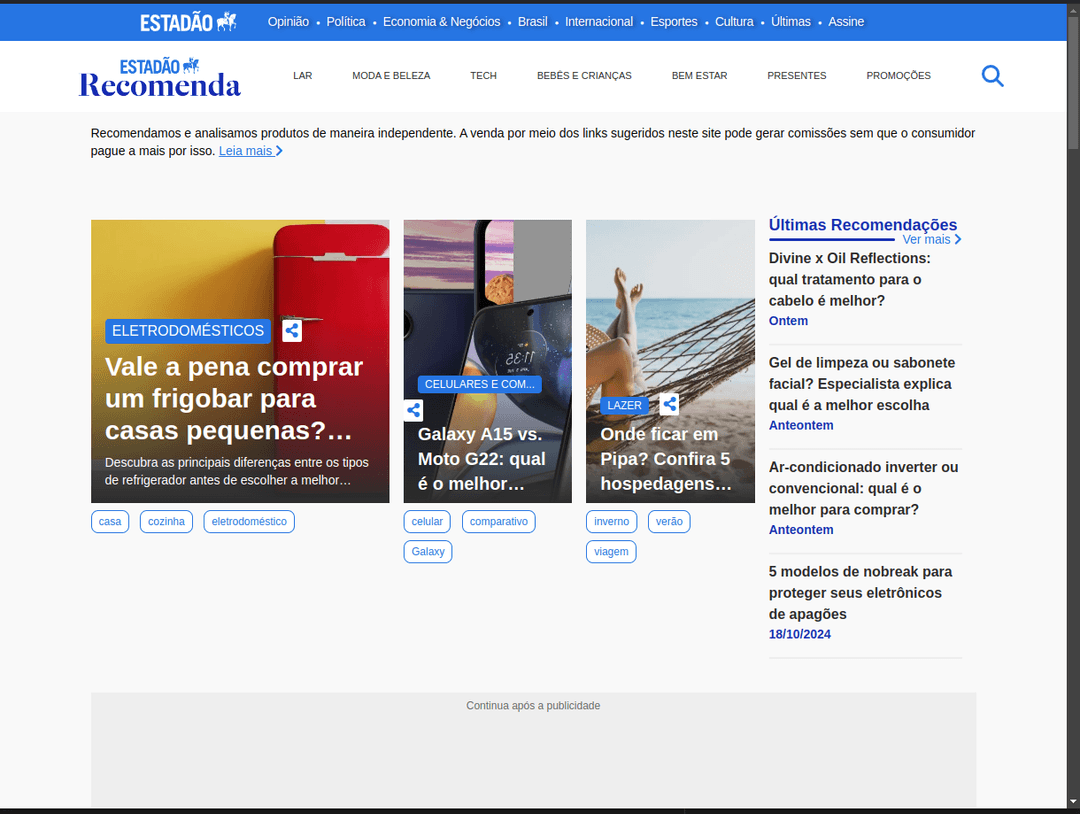Click the Estadão logo in top bar
This screenshot has height=814, width=1080.
pyautogui.click(x=188, y=22)
